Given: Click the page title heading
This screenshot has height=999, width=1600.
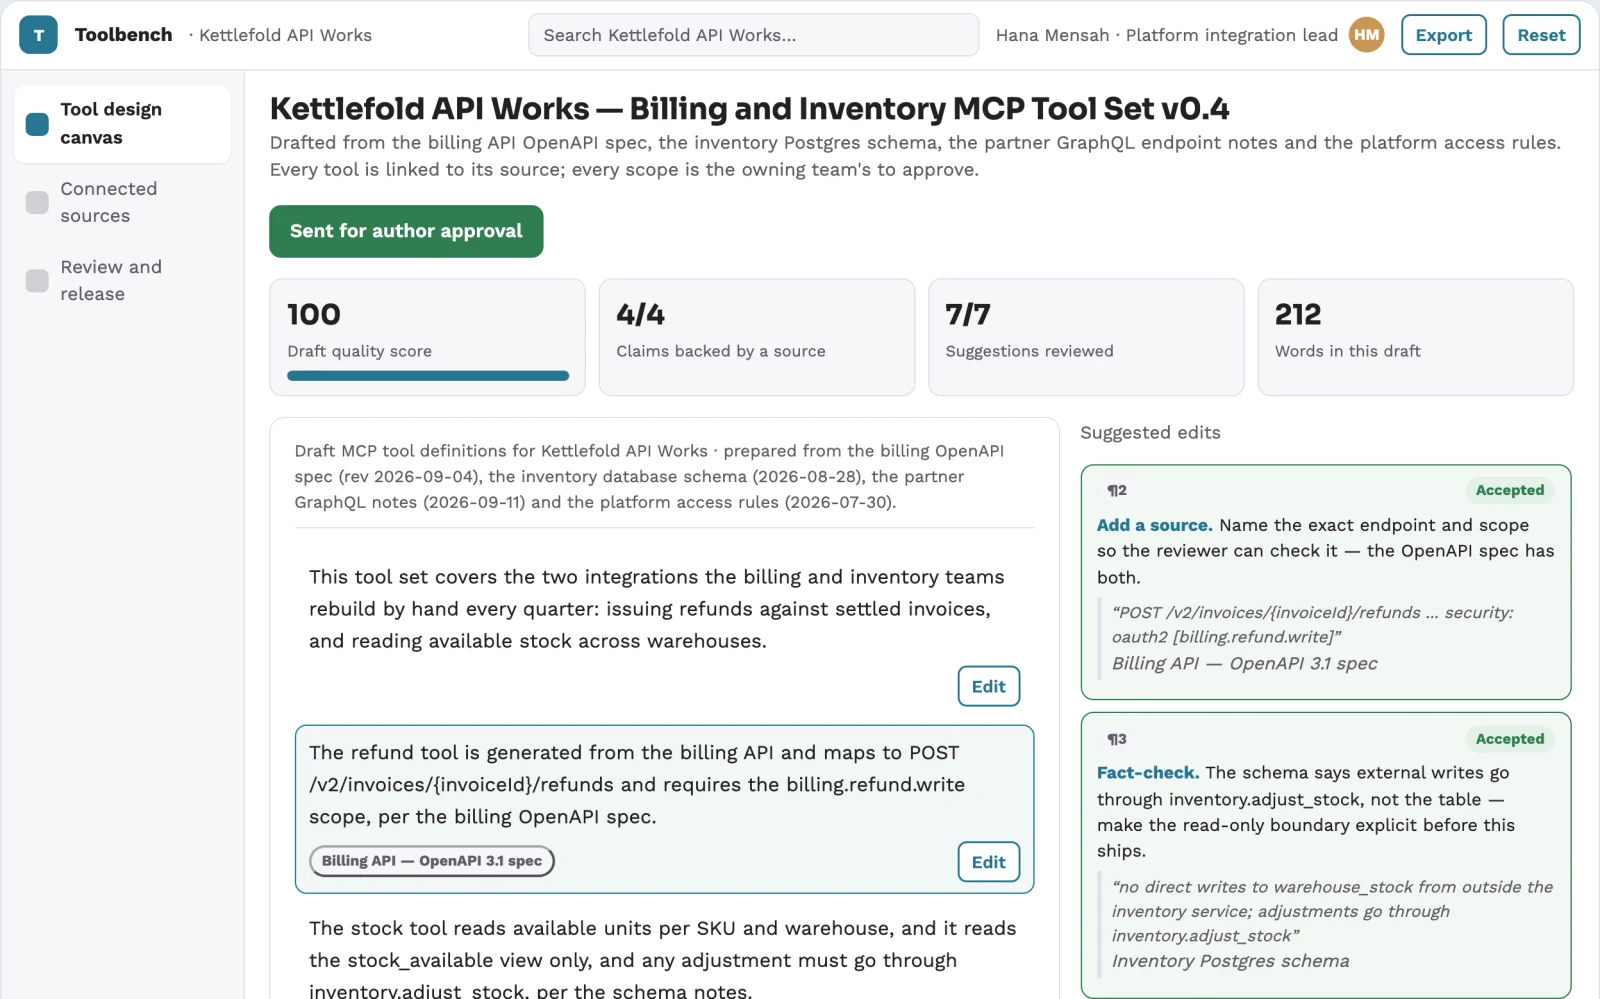Looking at the screenshot, I should (x=749, y=108).
